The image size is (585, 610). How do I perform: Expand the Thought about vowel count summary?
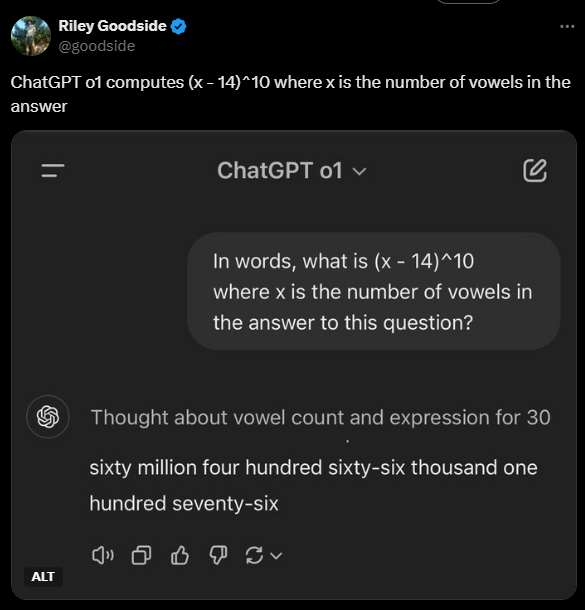click(x=321, y=417)
